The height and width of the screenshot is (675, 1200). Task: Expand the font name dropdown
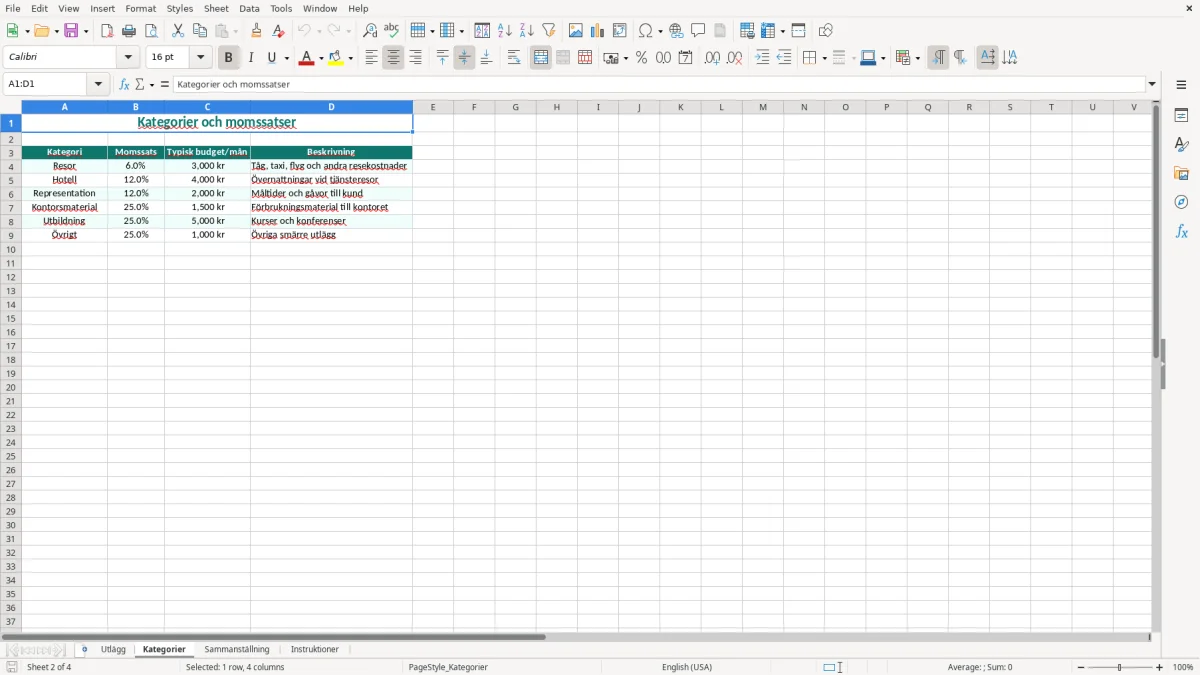click(x=128, y=58)
